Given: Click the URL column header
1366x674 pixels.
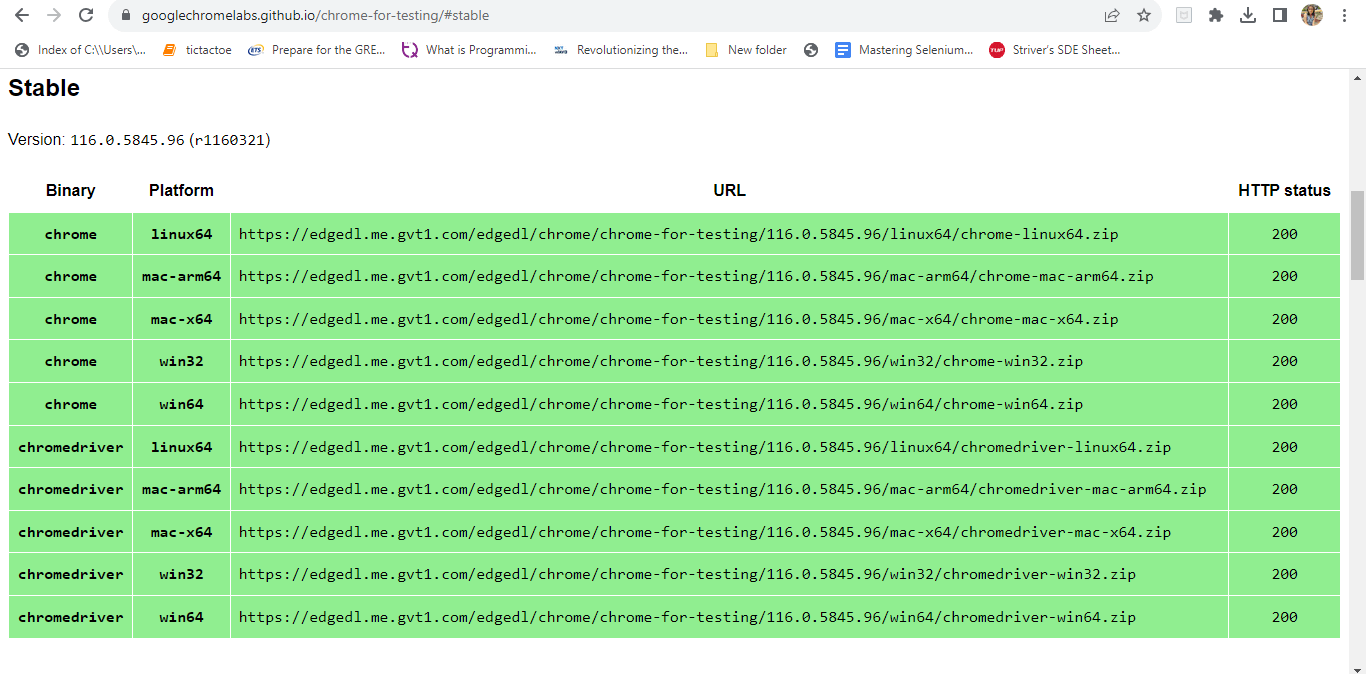Looking at the screenshot, I should [x=729, y=190].
